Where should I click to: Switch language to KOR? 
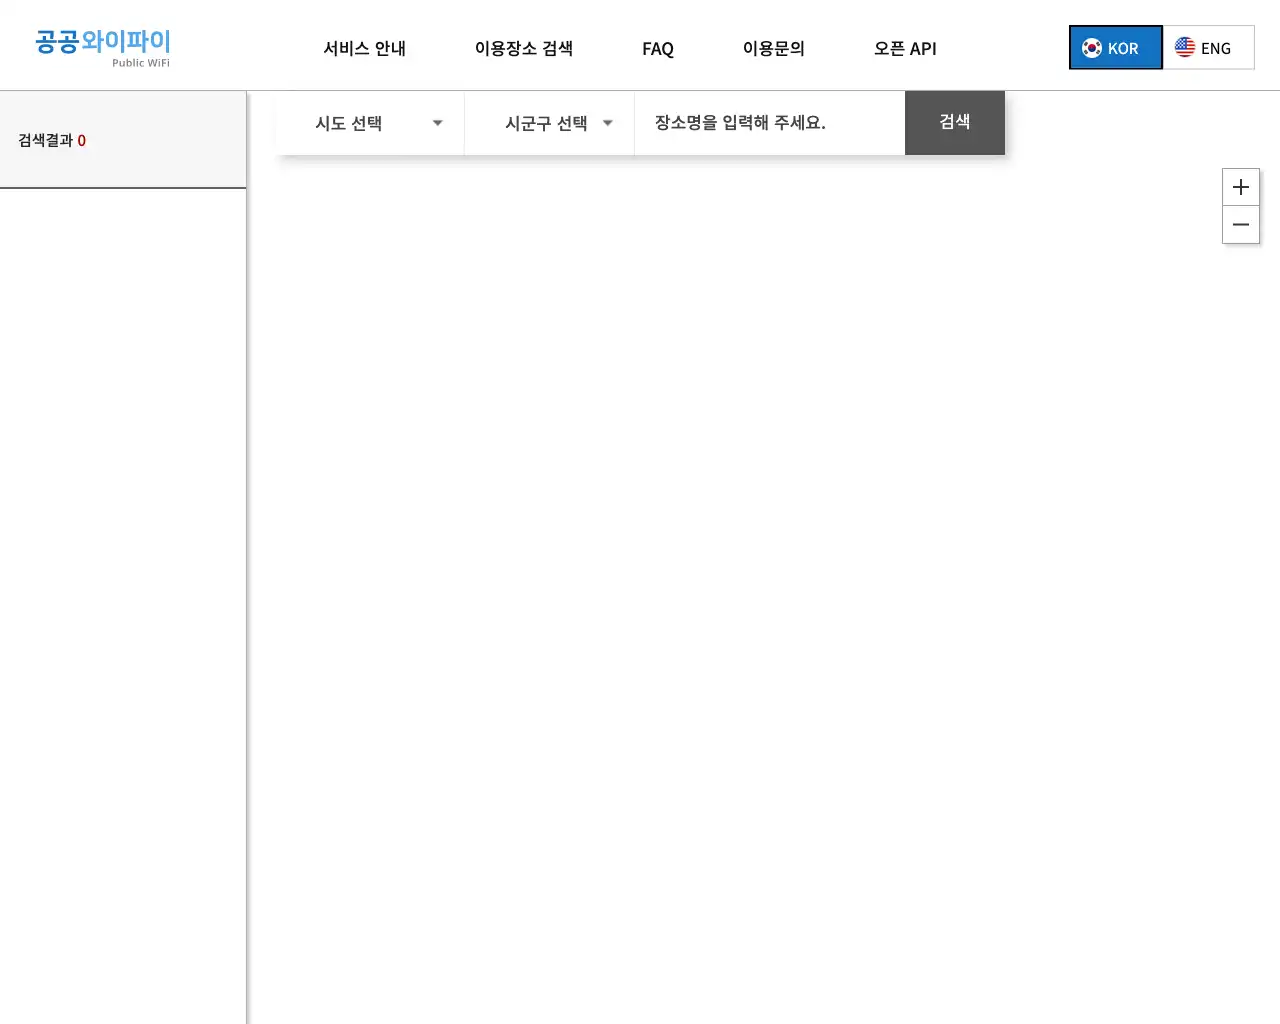pyautogui.click(x=1115, y=46)
